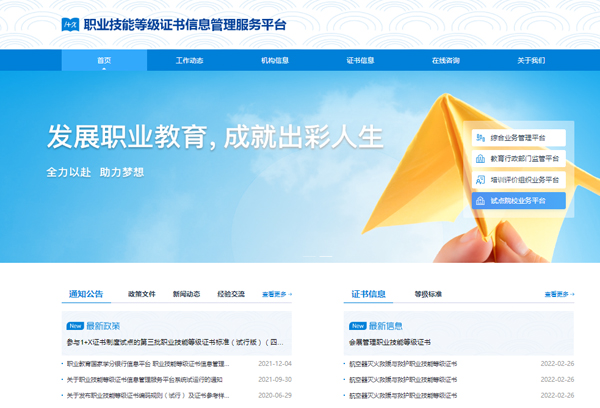
Task: Select the 经验交流 tab
Action: point(231,295)
